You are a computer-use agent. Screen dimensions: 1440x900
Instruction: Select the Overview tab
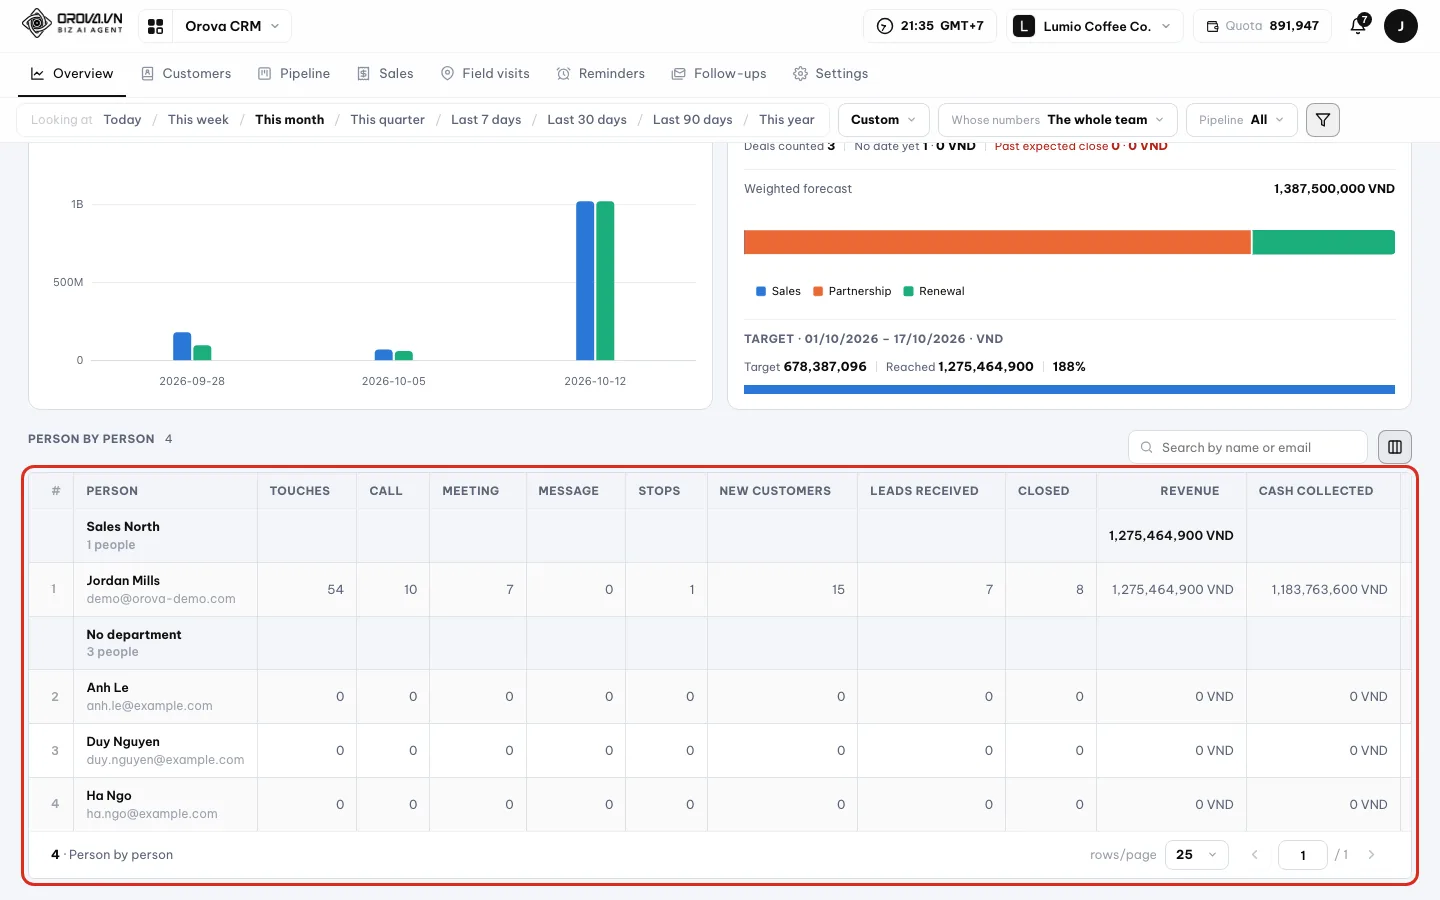[x=72, y=74]
